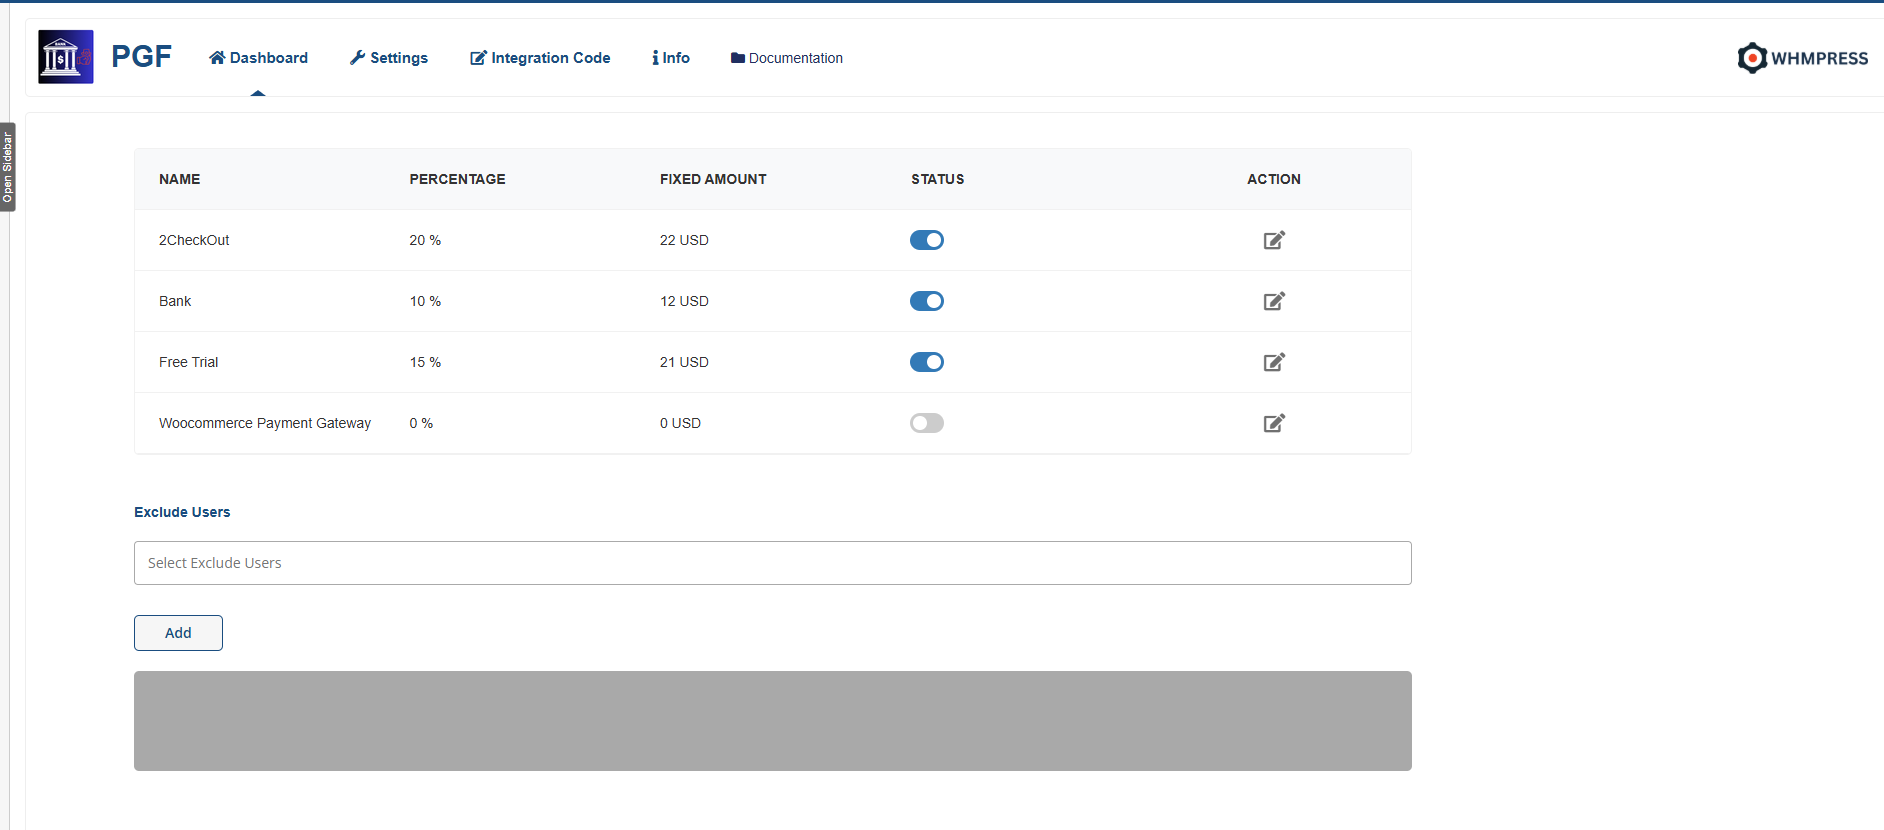Image resolution: width=1884 pixels, height=830 pixels.
Task: Enable the Woocommerce Payment Gateway toggle
Action: [926, 423]
